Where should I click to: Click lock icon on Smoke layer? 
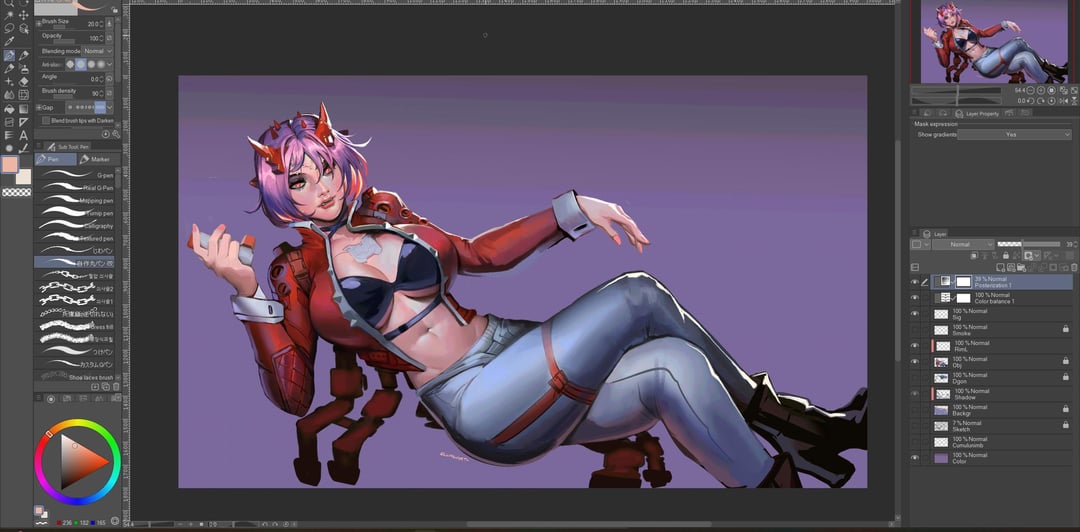(x=1065, y=328)
